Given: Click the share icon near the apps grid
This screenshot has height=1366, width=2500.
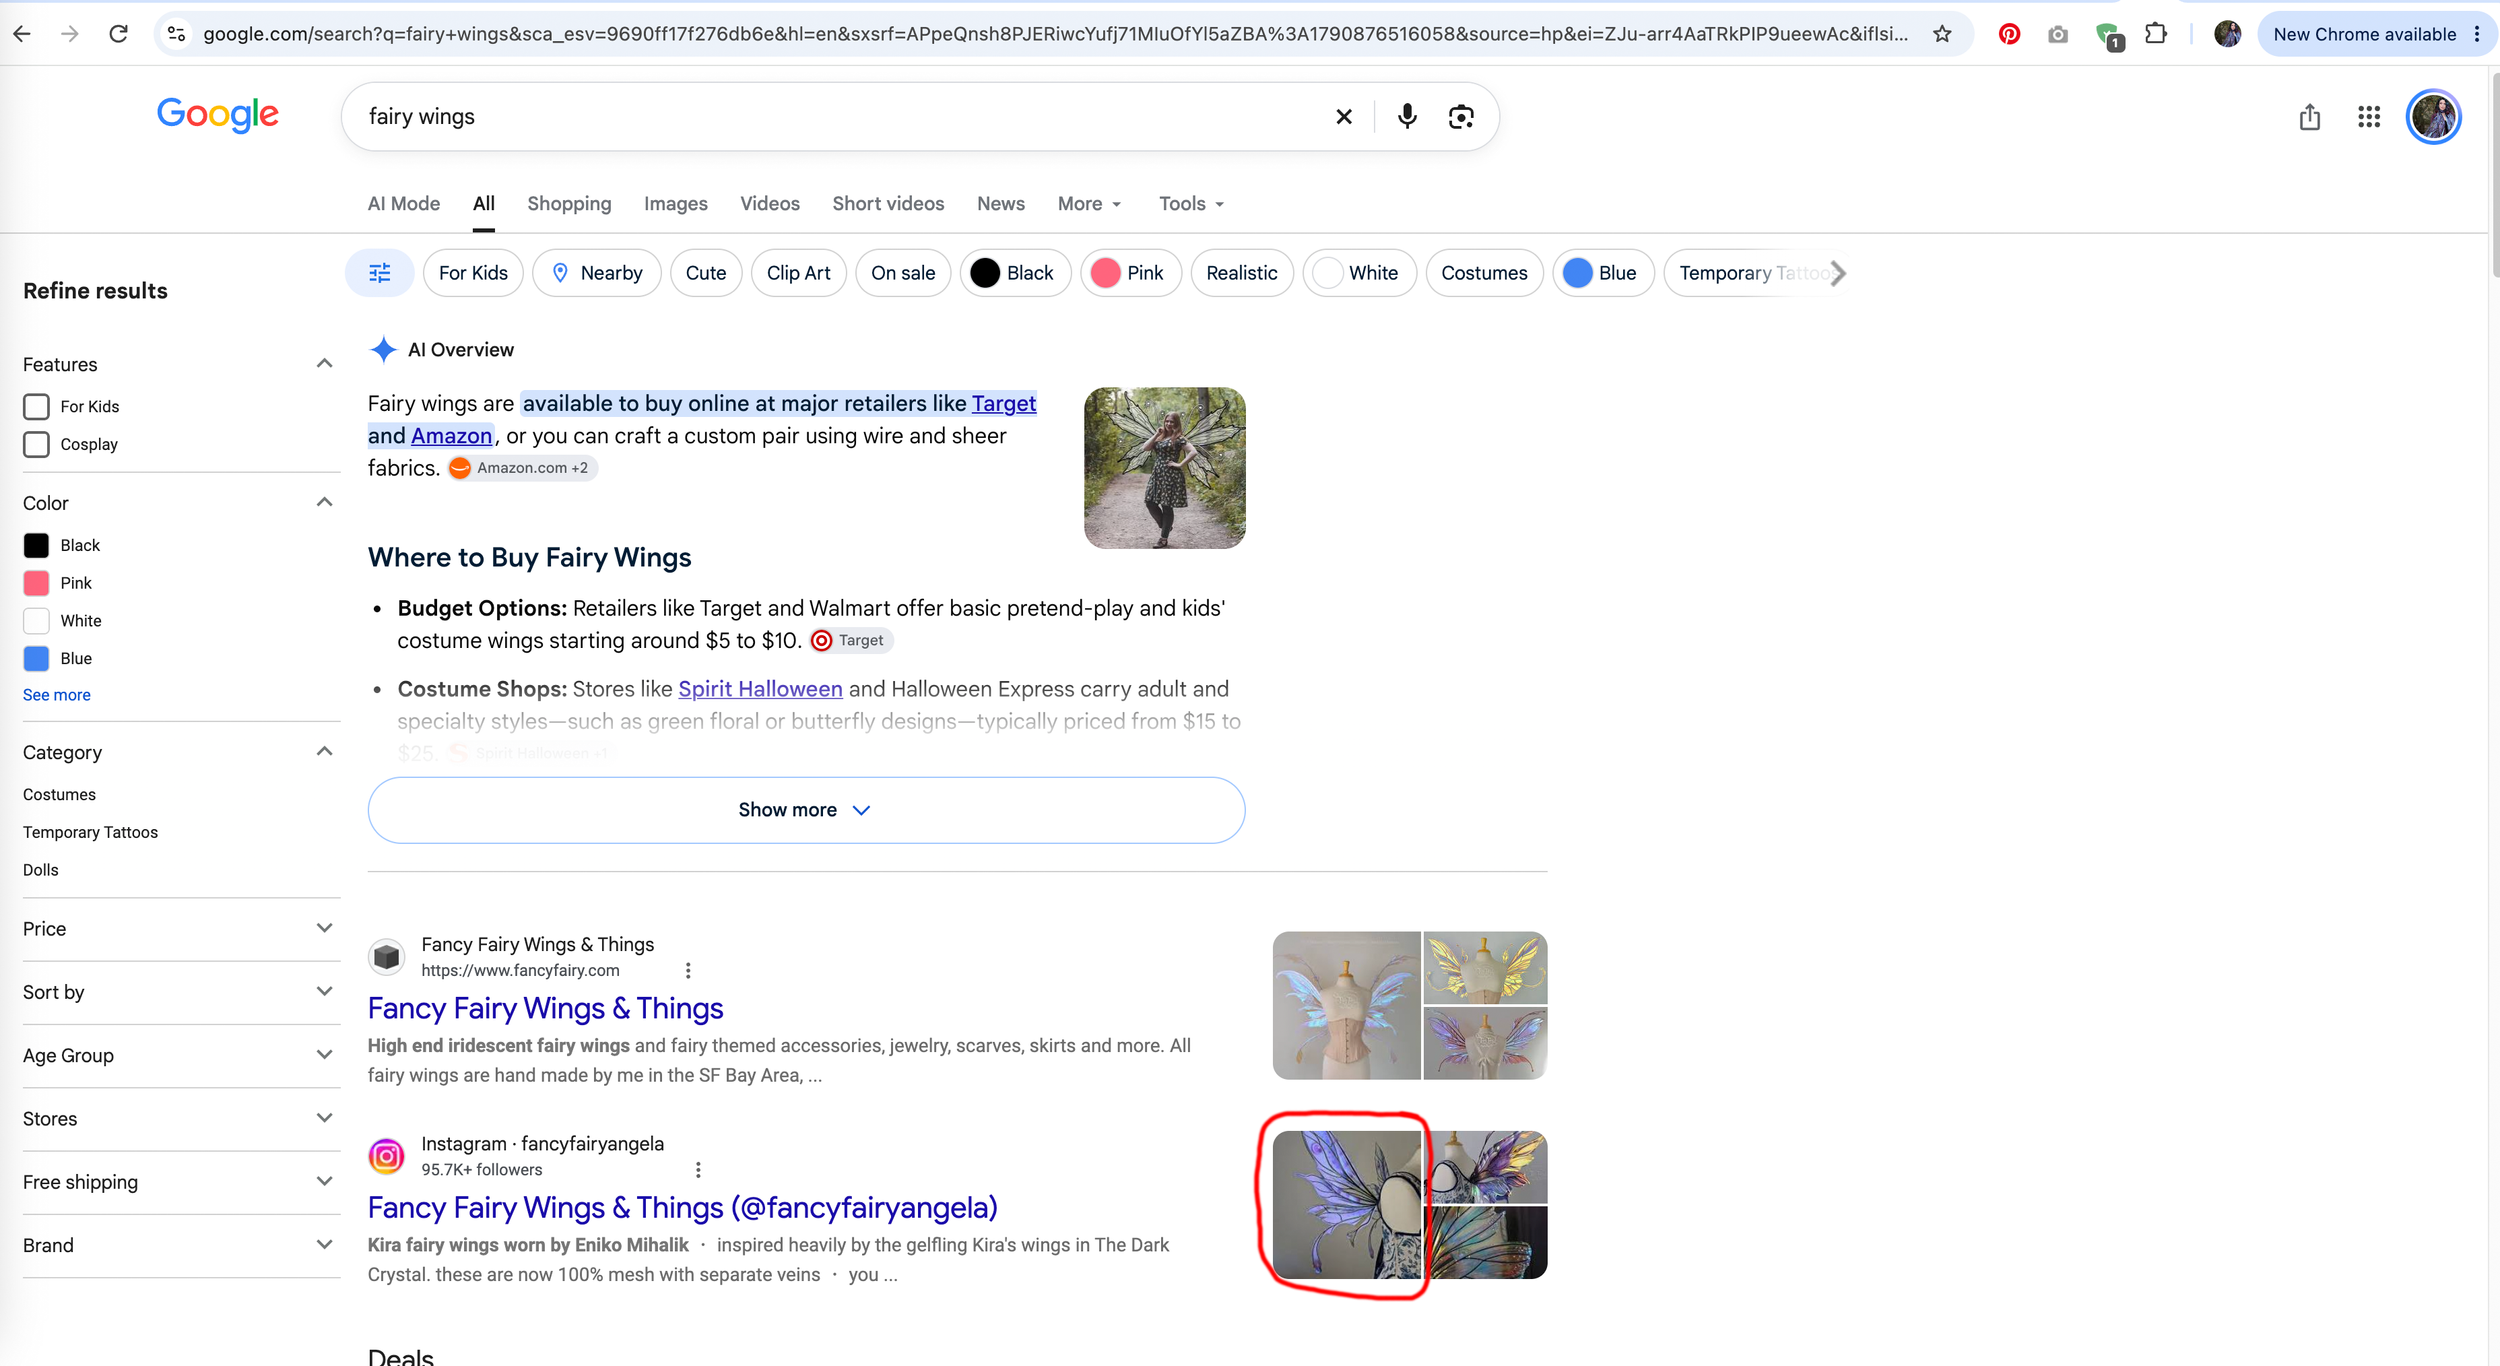Looking at the screenshot, I should (2309, 117).
